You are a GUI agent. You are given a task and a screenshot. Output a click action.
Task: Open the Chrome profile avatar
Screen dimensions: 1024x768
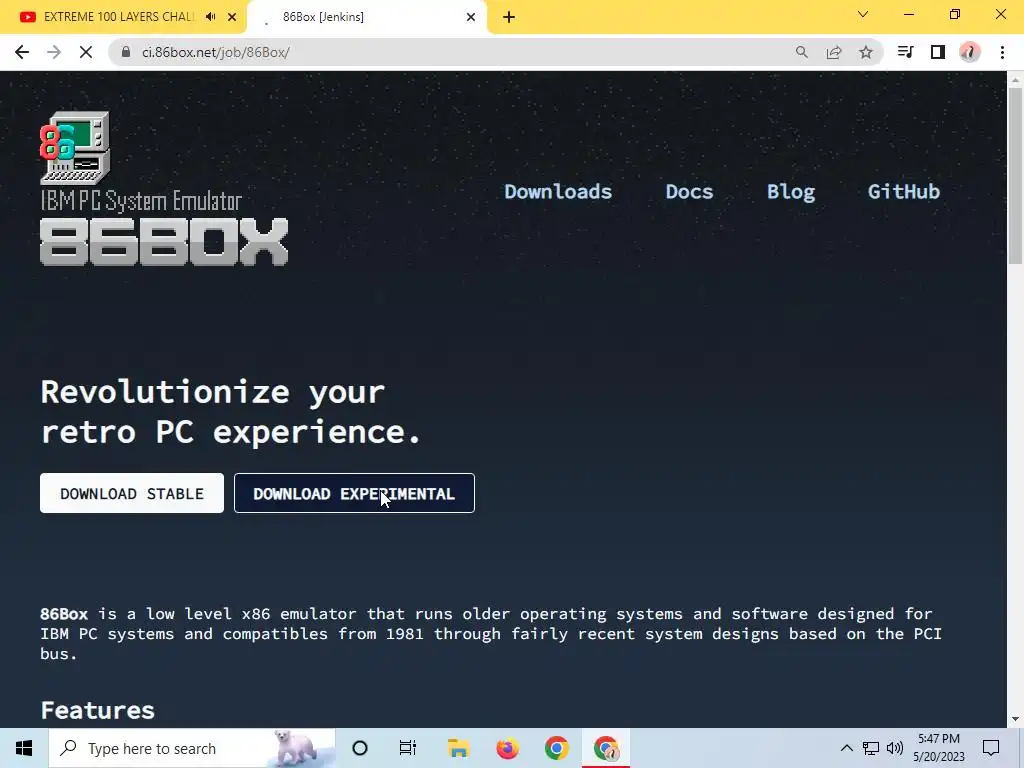coord(970,52)
